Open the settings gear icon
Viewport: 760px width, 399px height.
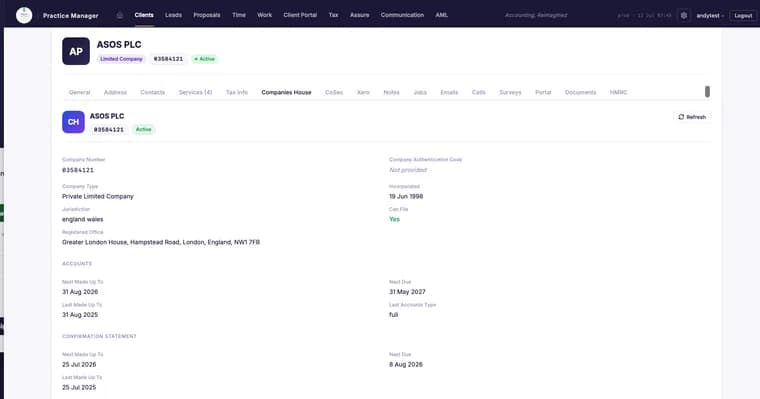coord(683,16)
